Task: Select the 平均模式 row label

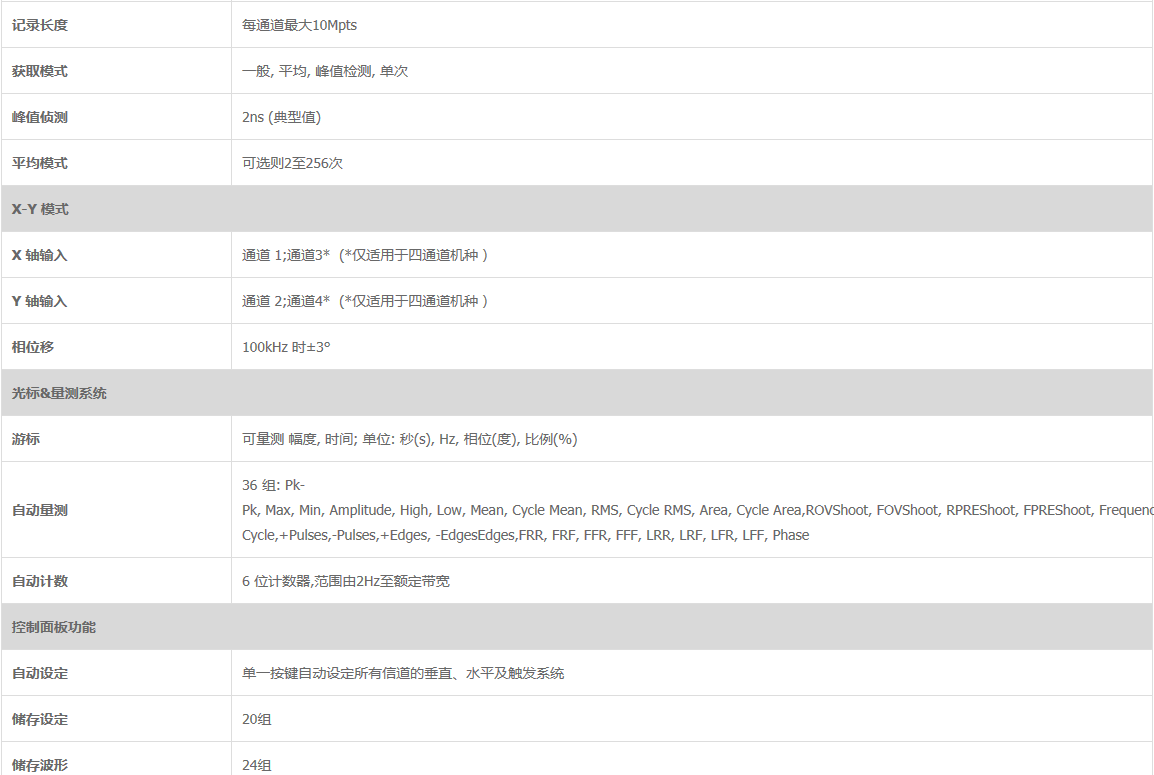Action: (x=40, y=163)
